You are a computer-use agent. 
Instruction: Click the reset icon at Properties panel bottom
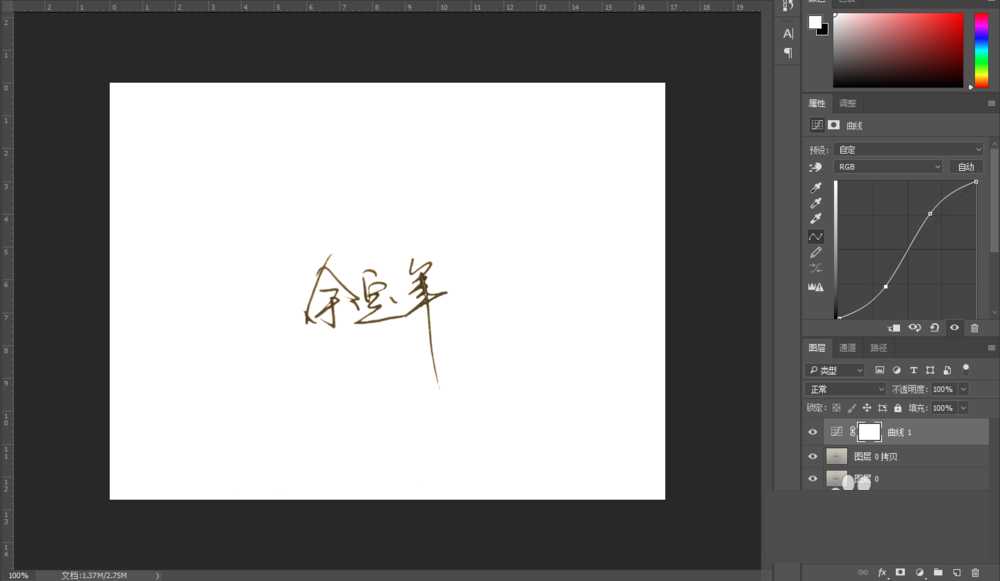click(x=934, y=327)
